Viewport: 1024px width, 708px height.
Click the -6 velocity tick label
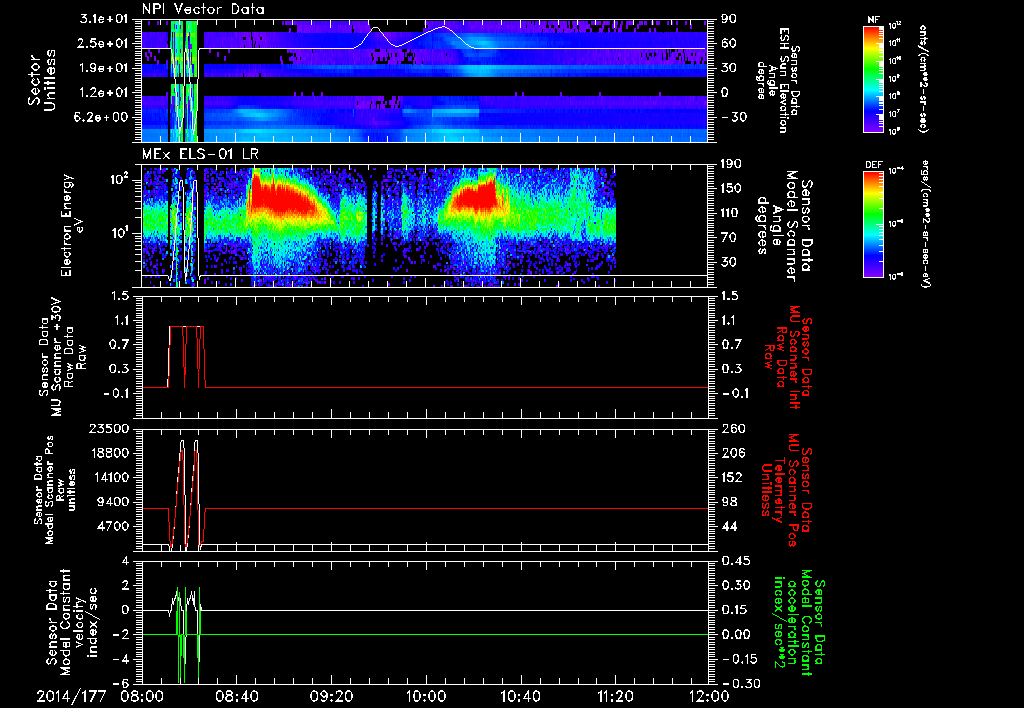click(x=121, y=683)
